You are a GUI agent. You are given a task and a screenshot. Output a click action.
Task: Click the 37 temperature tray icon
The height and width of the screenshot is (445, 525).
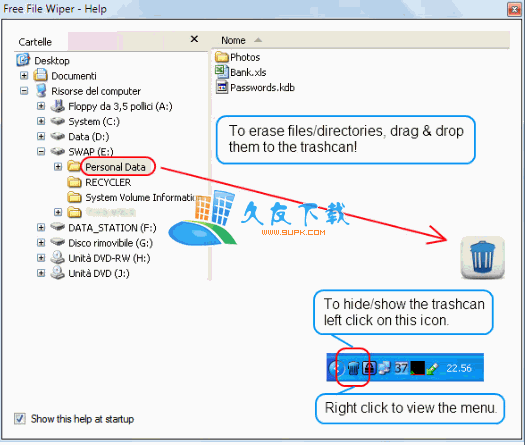[x=401, y=368]
